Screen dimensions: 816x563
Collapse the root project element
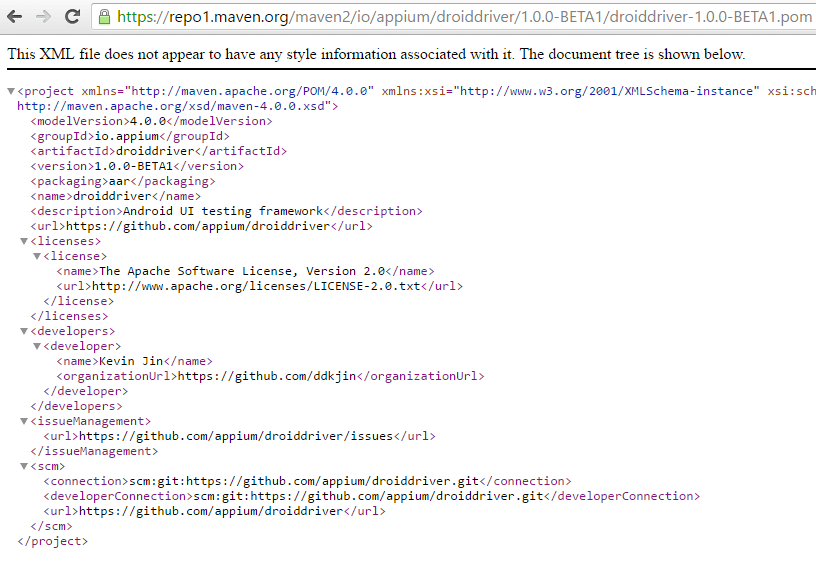click(11, 91)
